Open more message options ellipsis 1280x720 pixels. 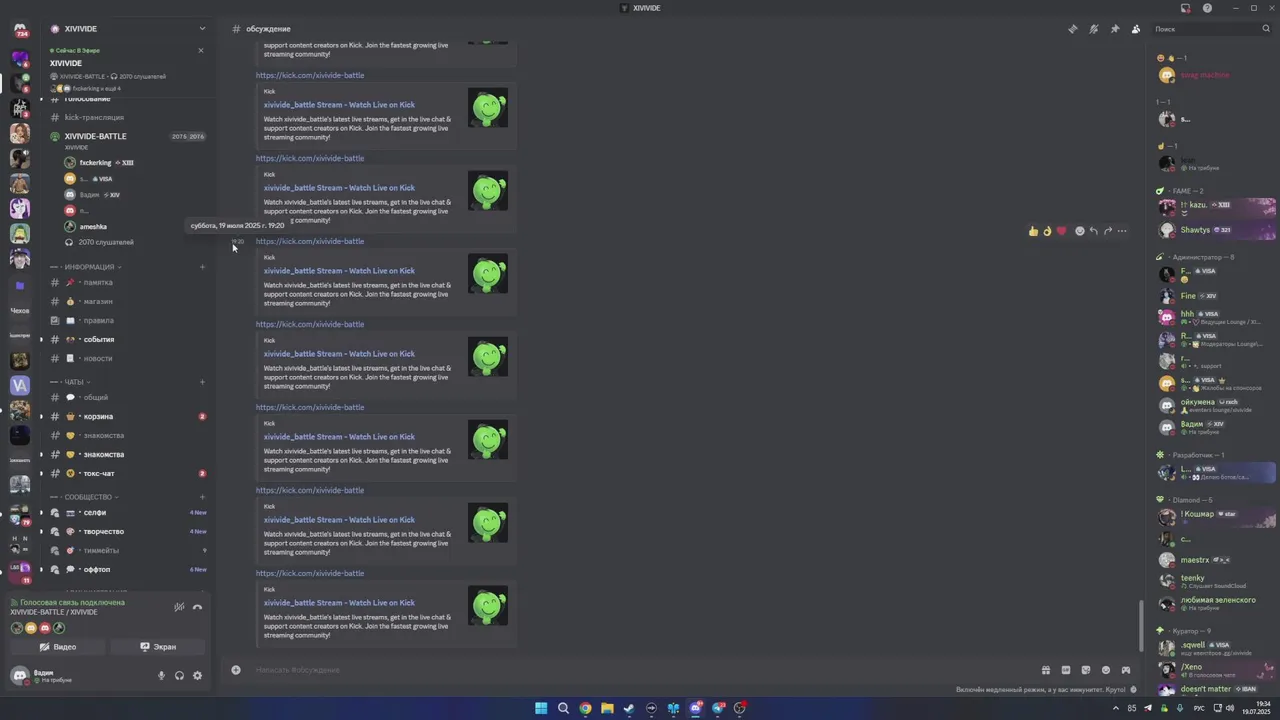(1122, 231)
